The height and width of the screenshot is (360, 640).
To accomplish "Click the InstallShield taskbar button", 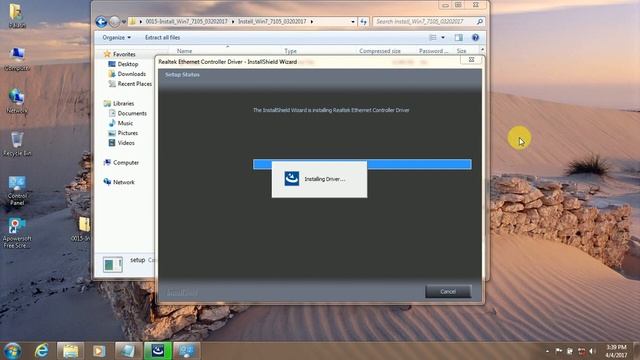I will click(x=158, y=351).
